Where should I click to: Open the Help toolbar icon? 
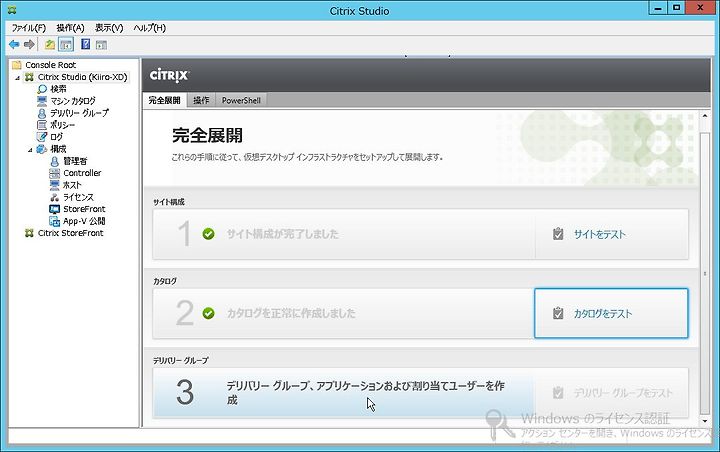tap(85, 44)
